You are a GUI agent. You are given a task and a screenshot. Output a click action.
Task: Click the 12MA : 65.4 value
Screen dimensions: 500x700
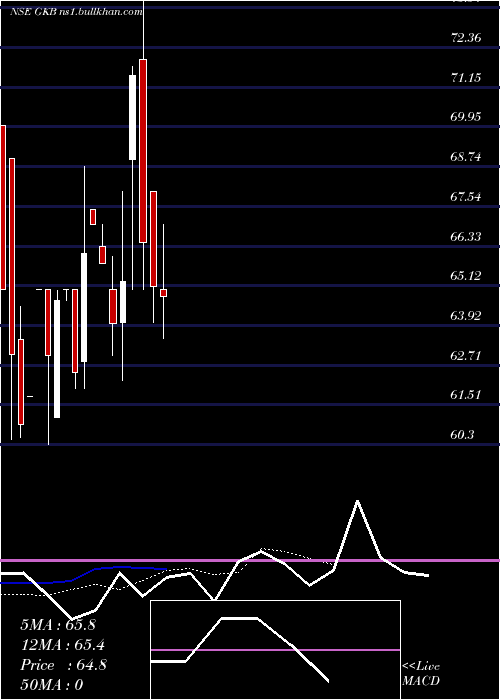(63, 645)
